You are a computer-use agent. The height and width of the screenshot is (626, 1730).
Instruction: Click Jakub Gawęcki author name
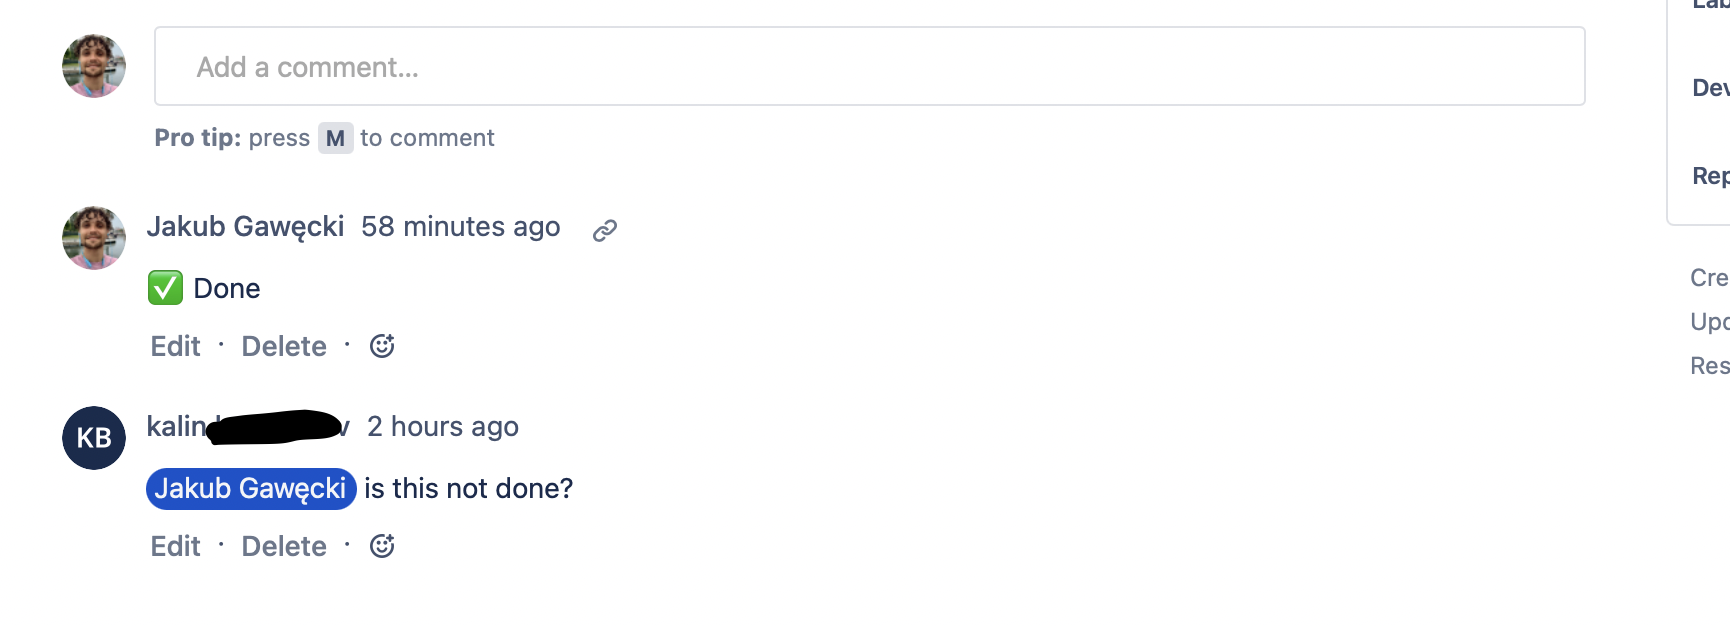(245, 227)
